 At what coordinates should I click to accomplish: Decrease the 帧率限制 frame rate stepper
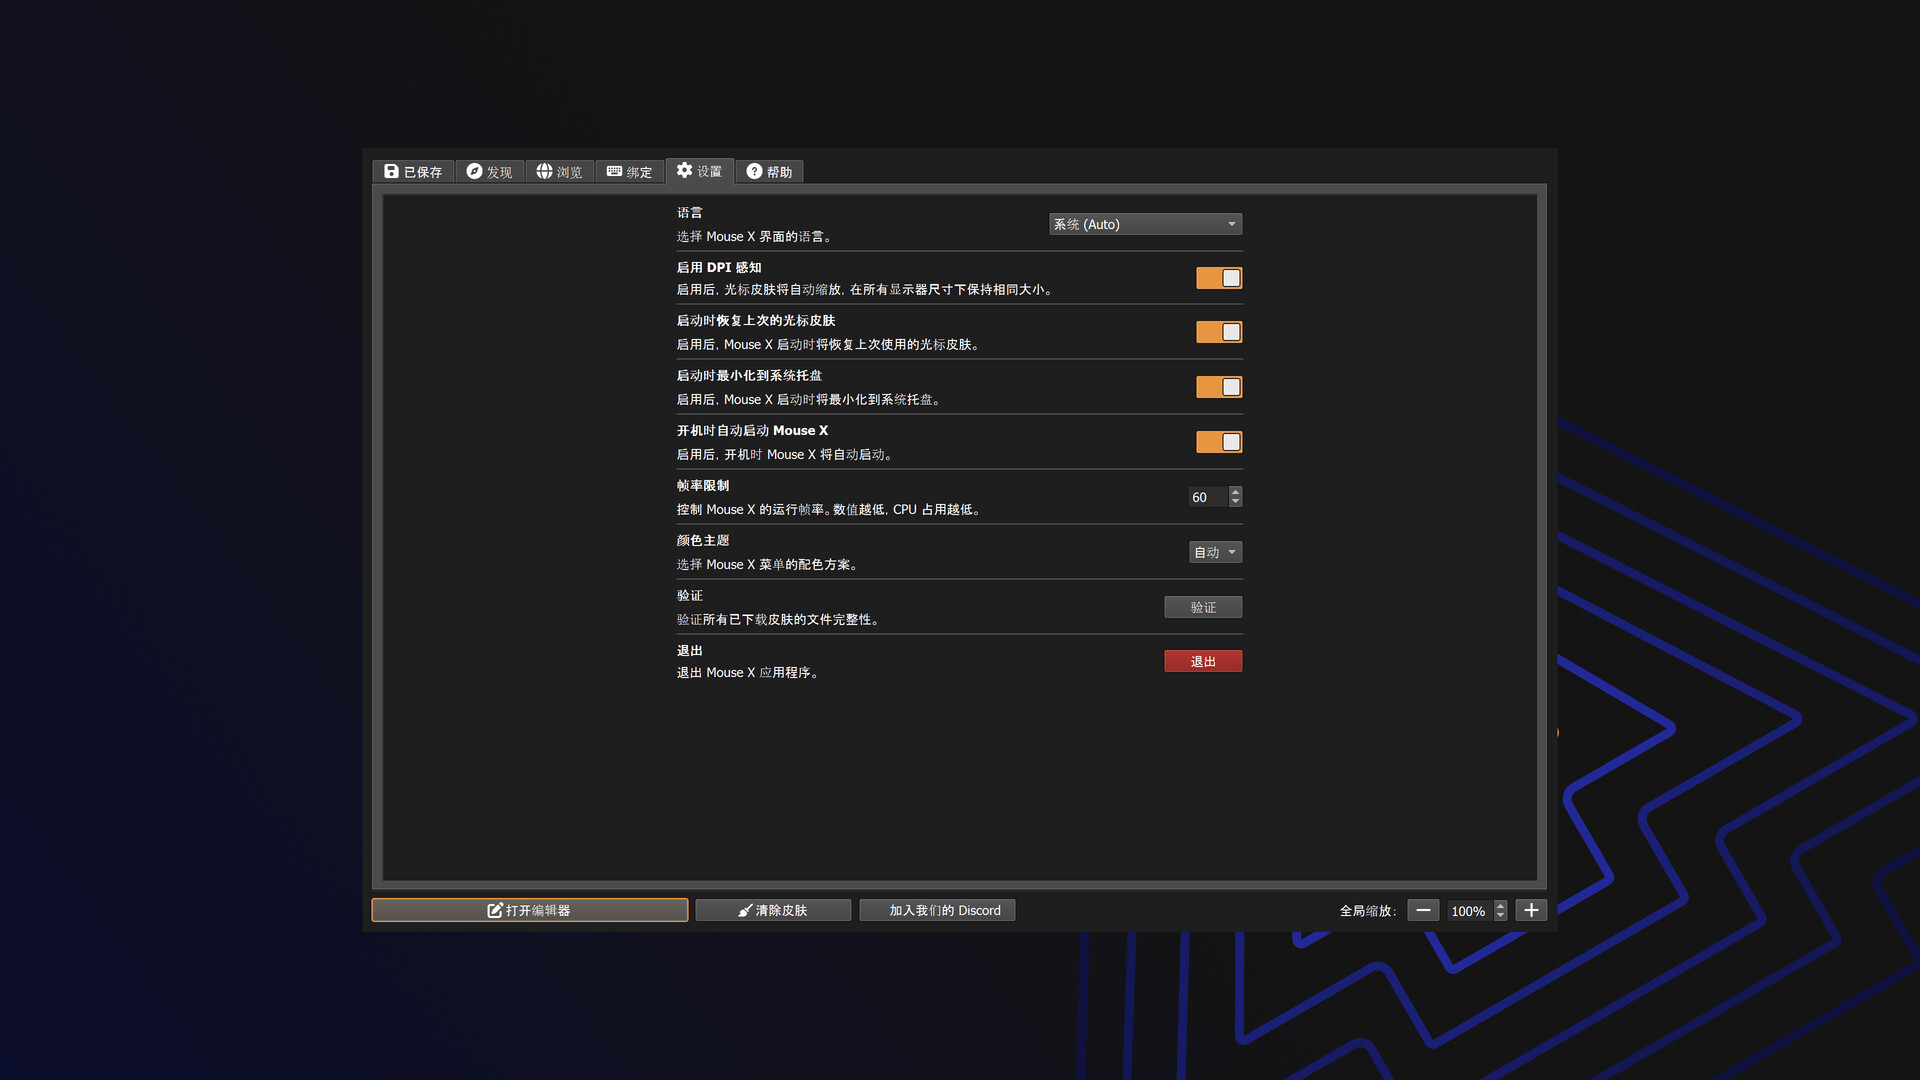(x=1236, y=502)
